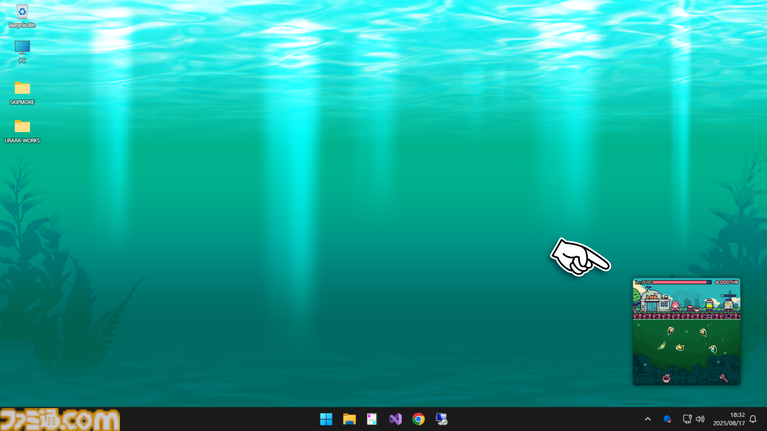Screen dimensions: 767x431
Task: Open the SKIPMORE folder
Action: click(x=22, y=90)
